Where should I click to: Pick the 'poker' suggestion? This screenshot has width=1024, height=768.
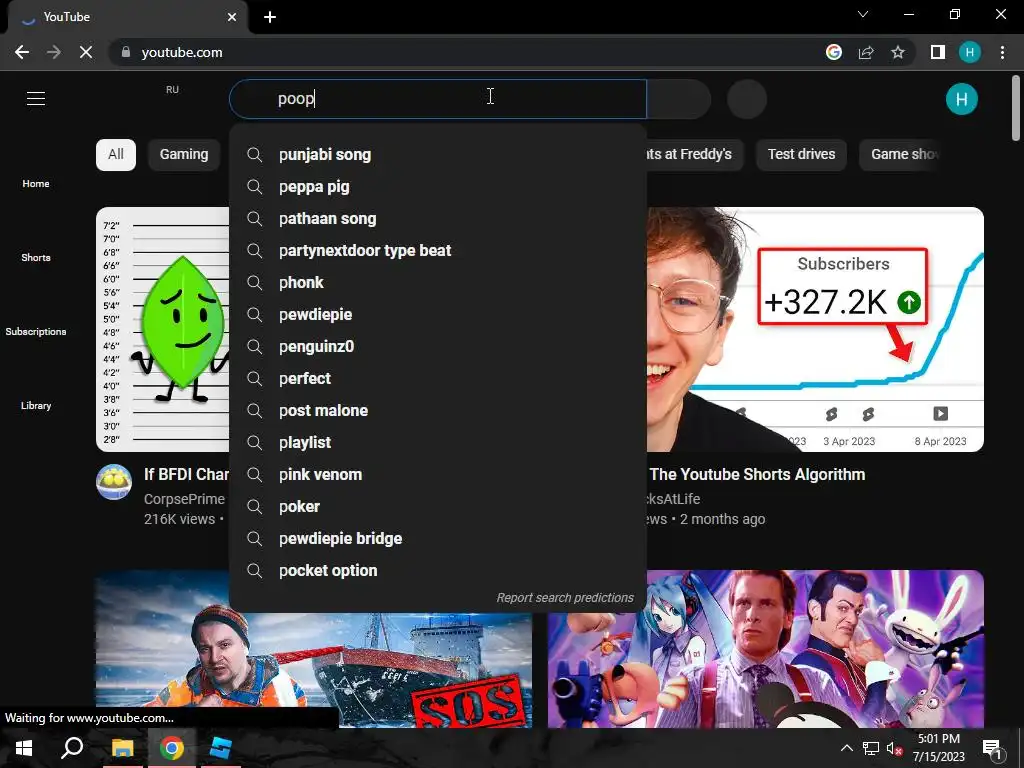tap(438, 507)
